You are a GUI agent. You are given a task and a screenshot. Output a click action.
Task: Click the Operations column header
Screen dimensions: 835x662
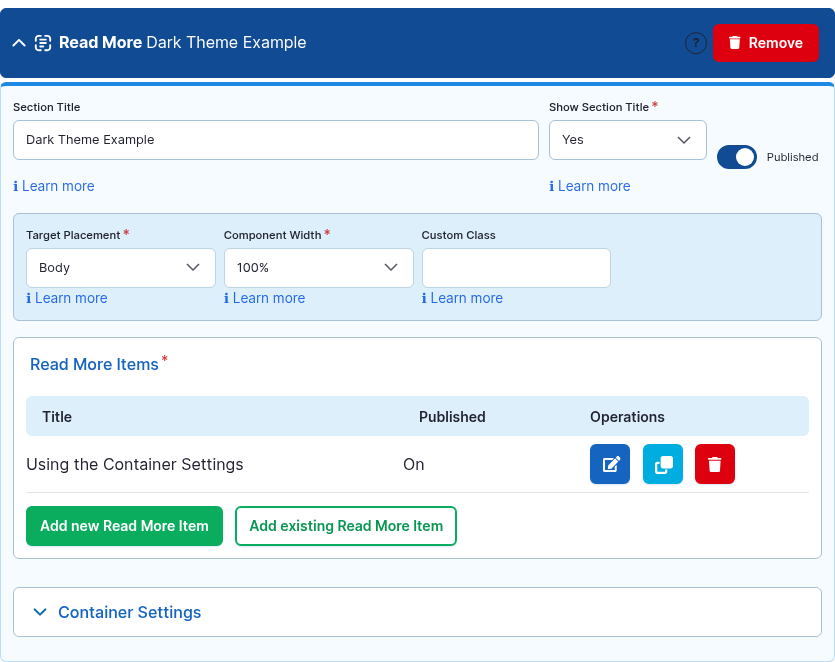coord(627,416)
